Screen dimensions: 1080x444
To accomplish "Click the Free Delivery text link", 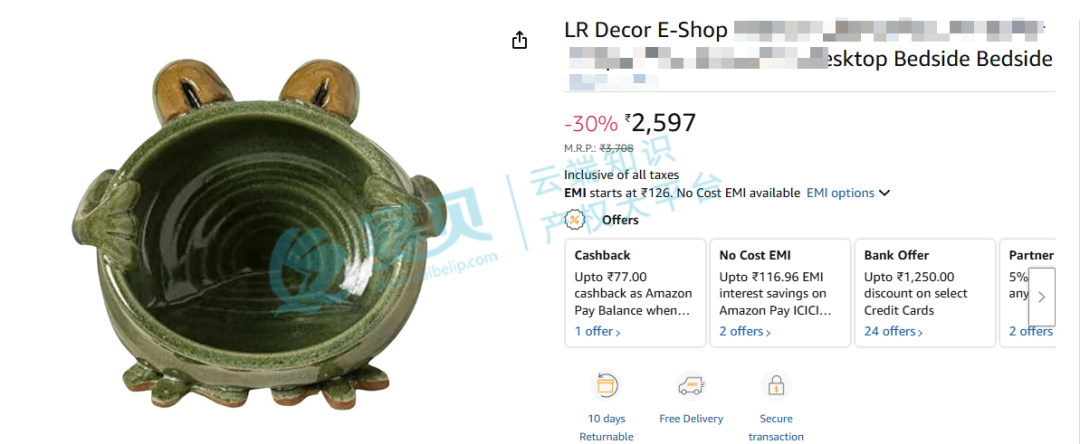I will [x=691, y=419].
